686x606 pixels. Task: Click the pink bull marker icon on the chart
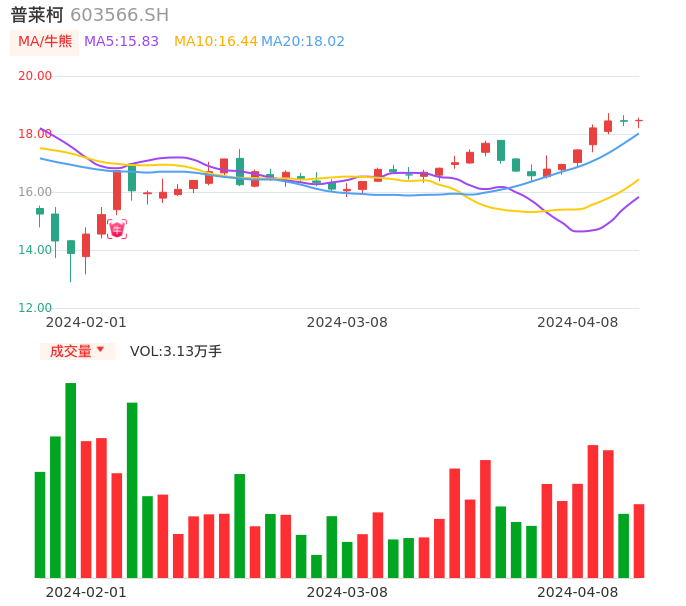117,229
